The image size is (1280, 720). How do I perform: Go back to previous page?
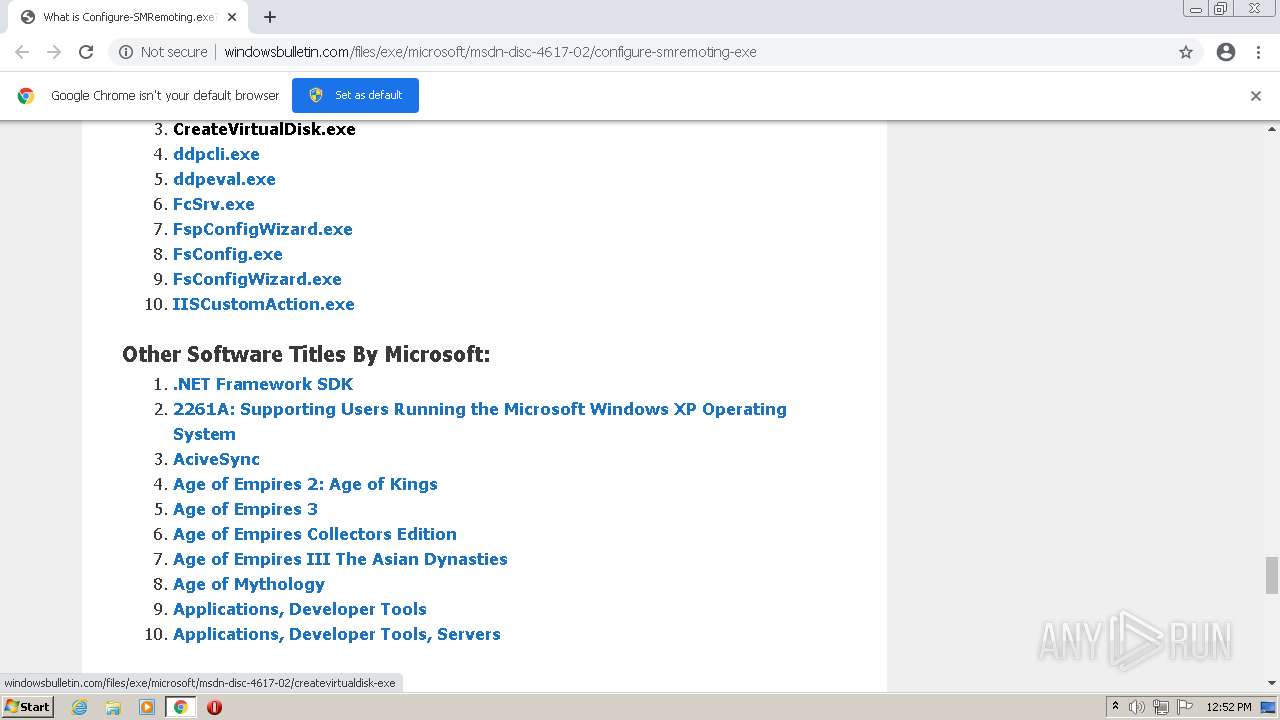22,52
